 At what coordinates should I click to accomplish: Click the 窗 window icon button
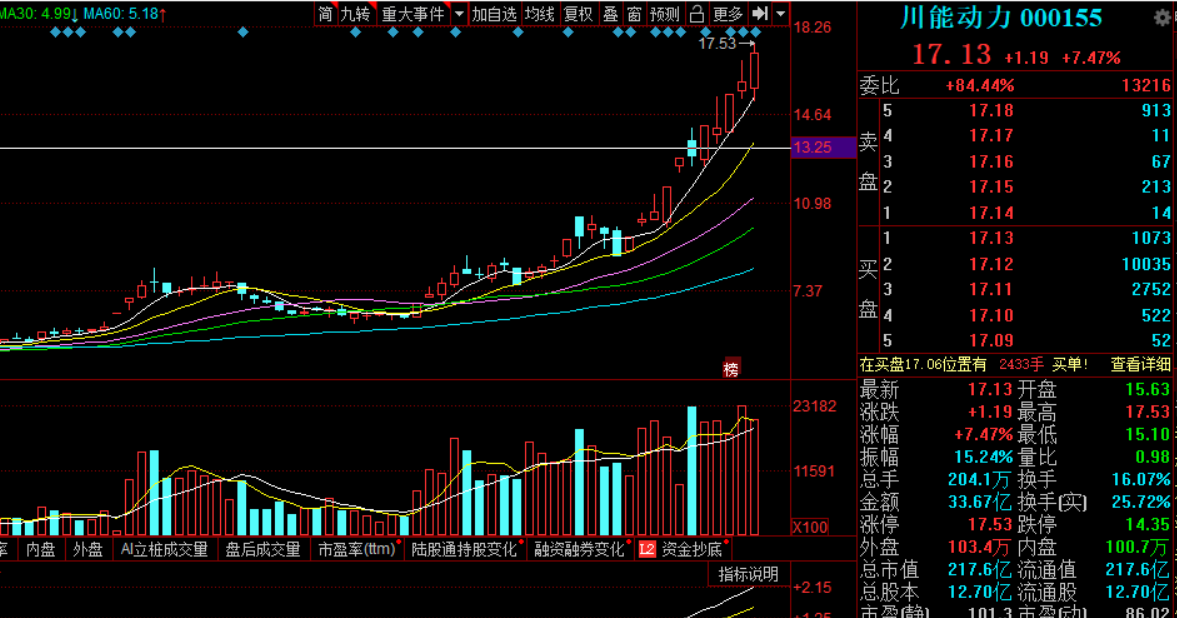[x=634, y=14]
